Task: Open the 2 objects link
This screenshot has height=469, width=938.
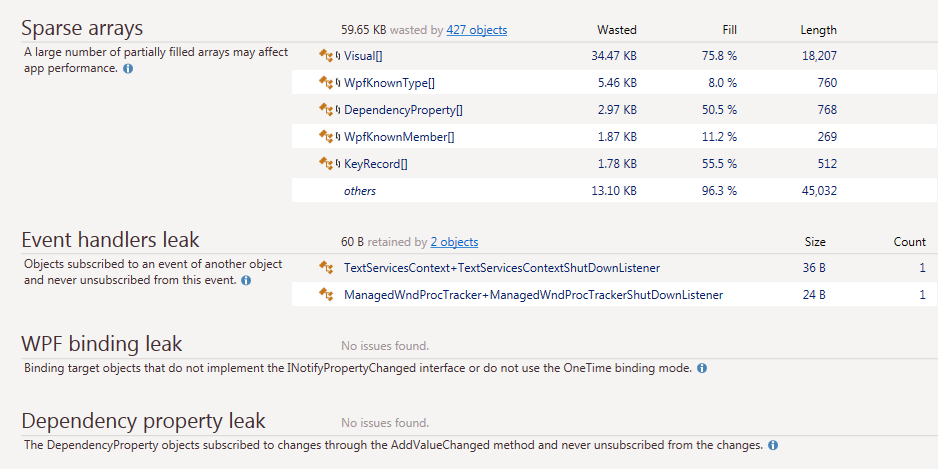Action: click(454, 242)
